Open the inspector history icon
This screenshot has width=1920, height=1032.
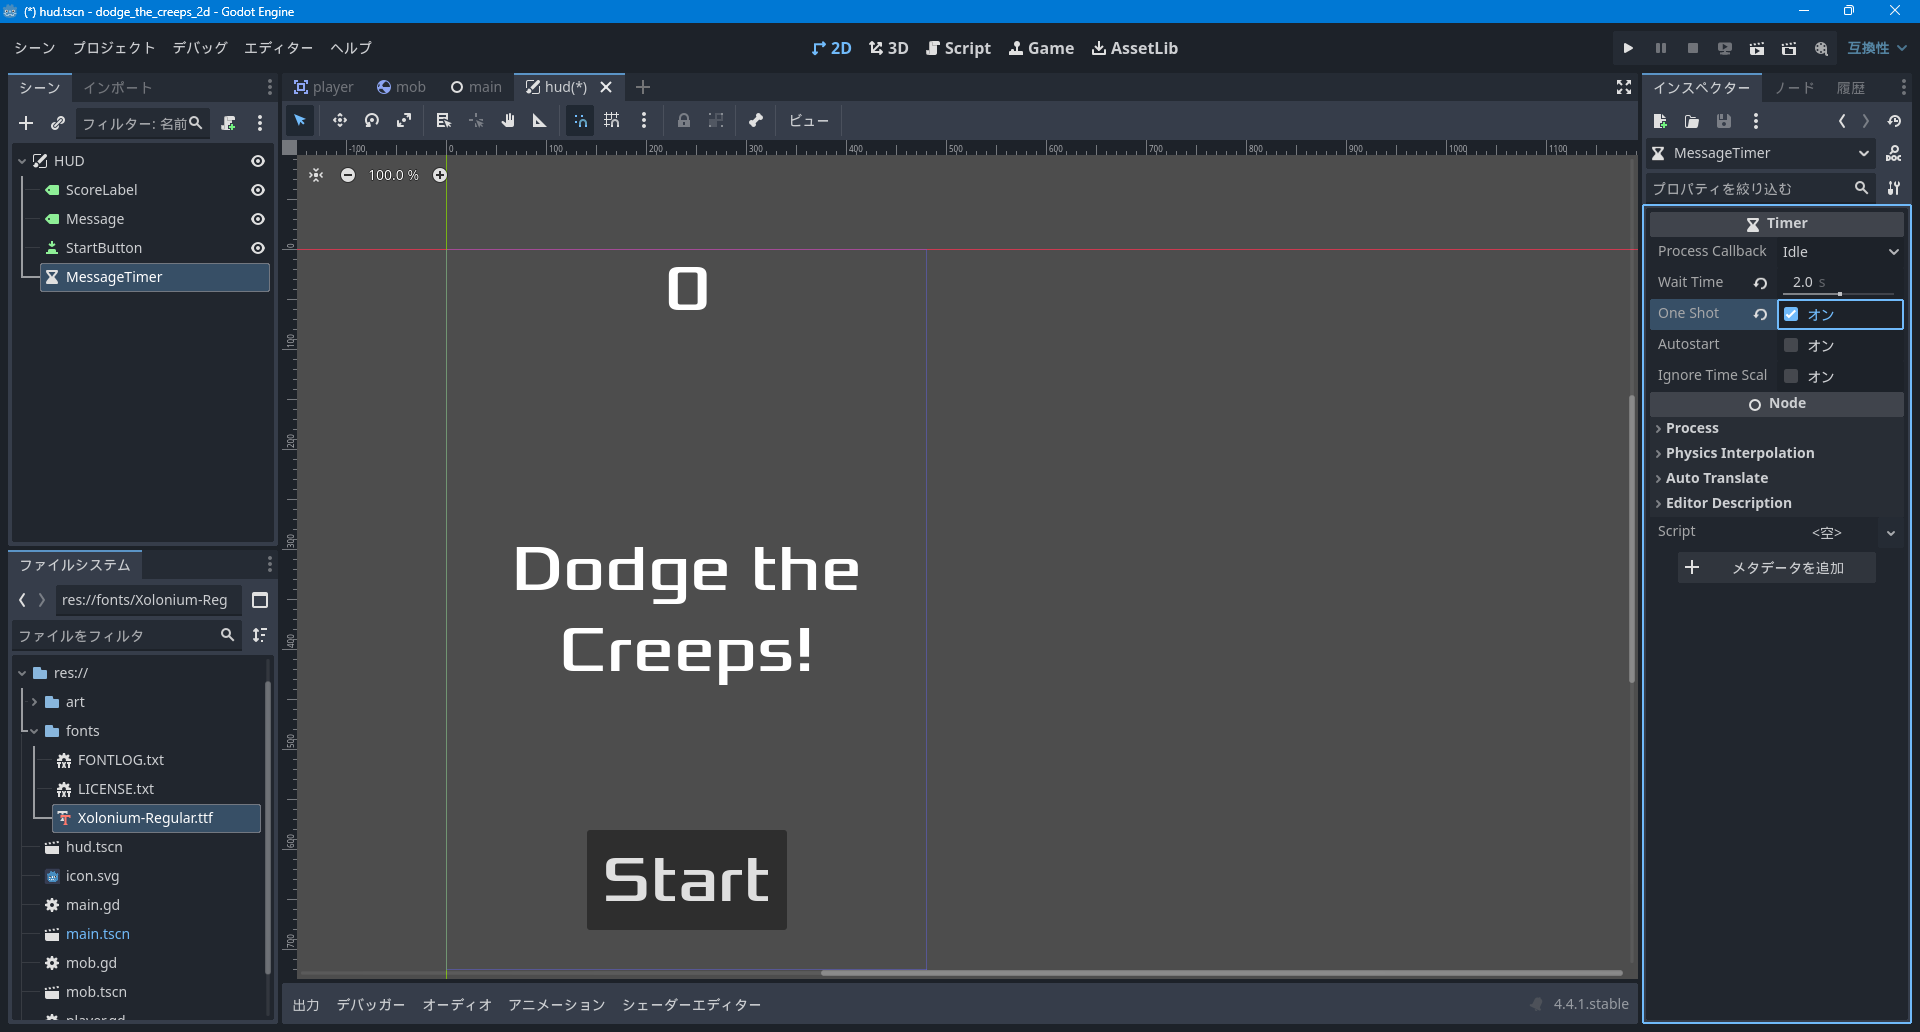[1894, 121]
